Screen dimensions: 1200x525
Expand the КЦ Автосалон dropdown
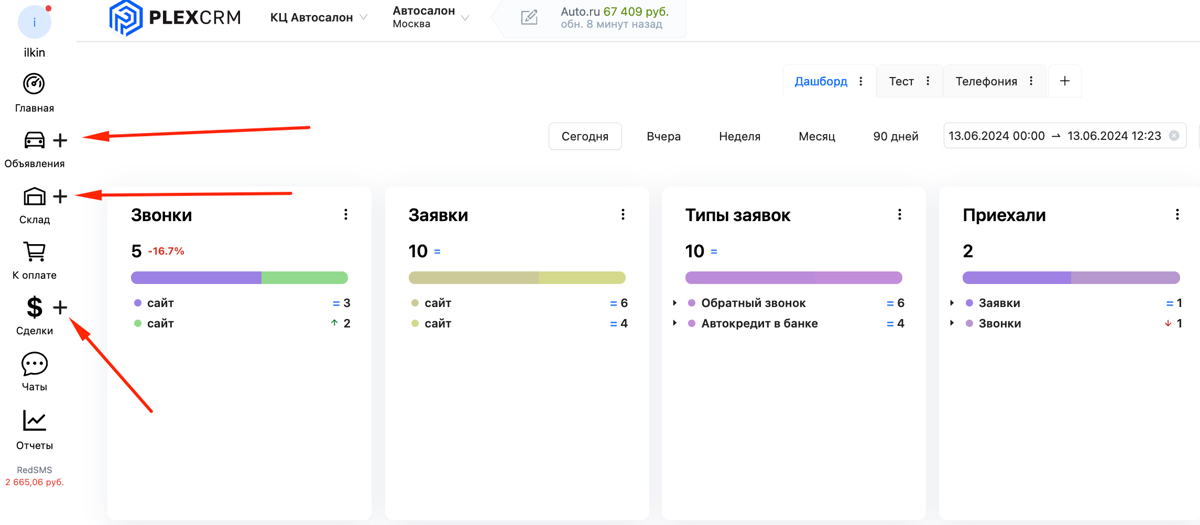[x=318, y=18]
